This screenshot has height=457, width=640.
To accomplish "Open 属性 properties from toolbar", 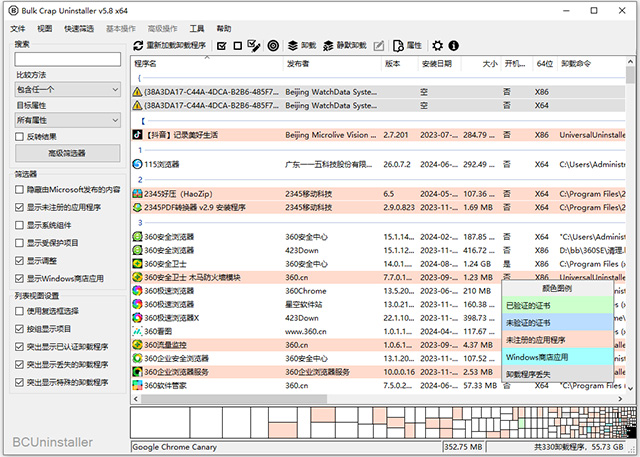I will [408, 46].
